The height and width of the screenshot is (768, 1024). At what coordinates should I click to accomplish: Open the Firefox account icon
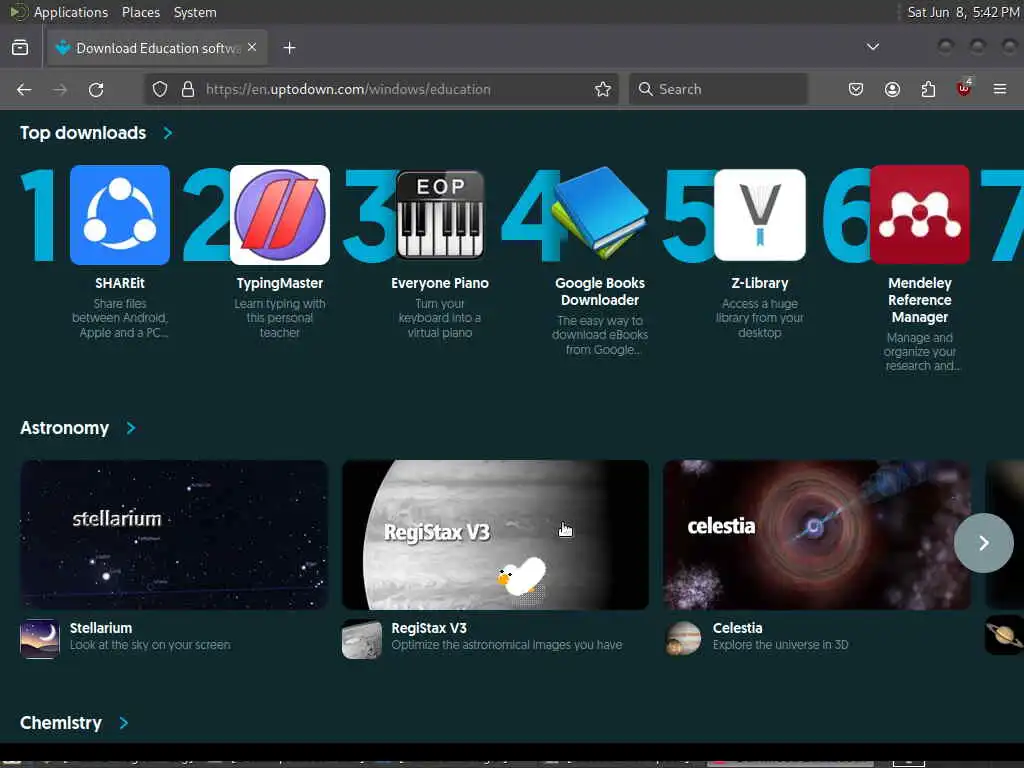[x=892, y=89]
